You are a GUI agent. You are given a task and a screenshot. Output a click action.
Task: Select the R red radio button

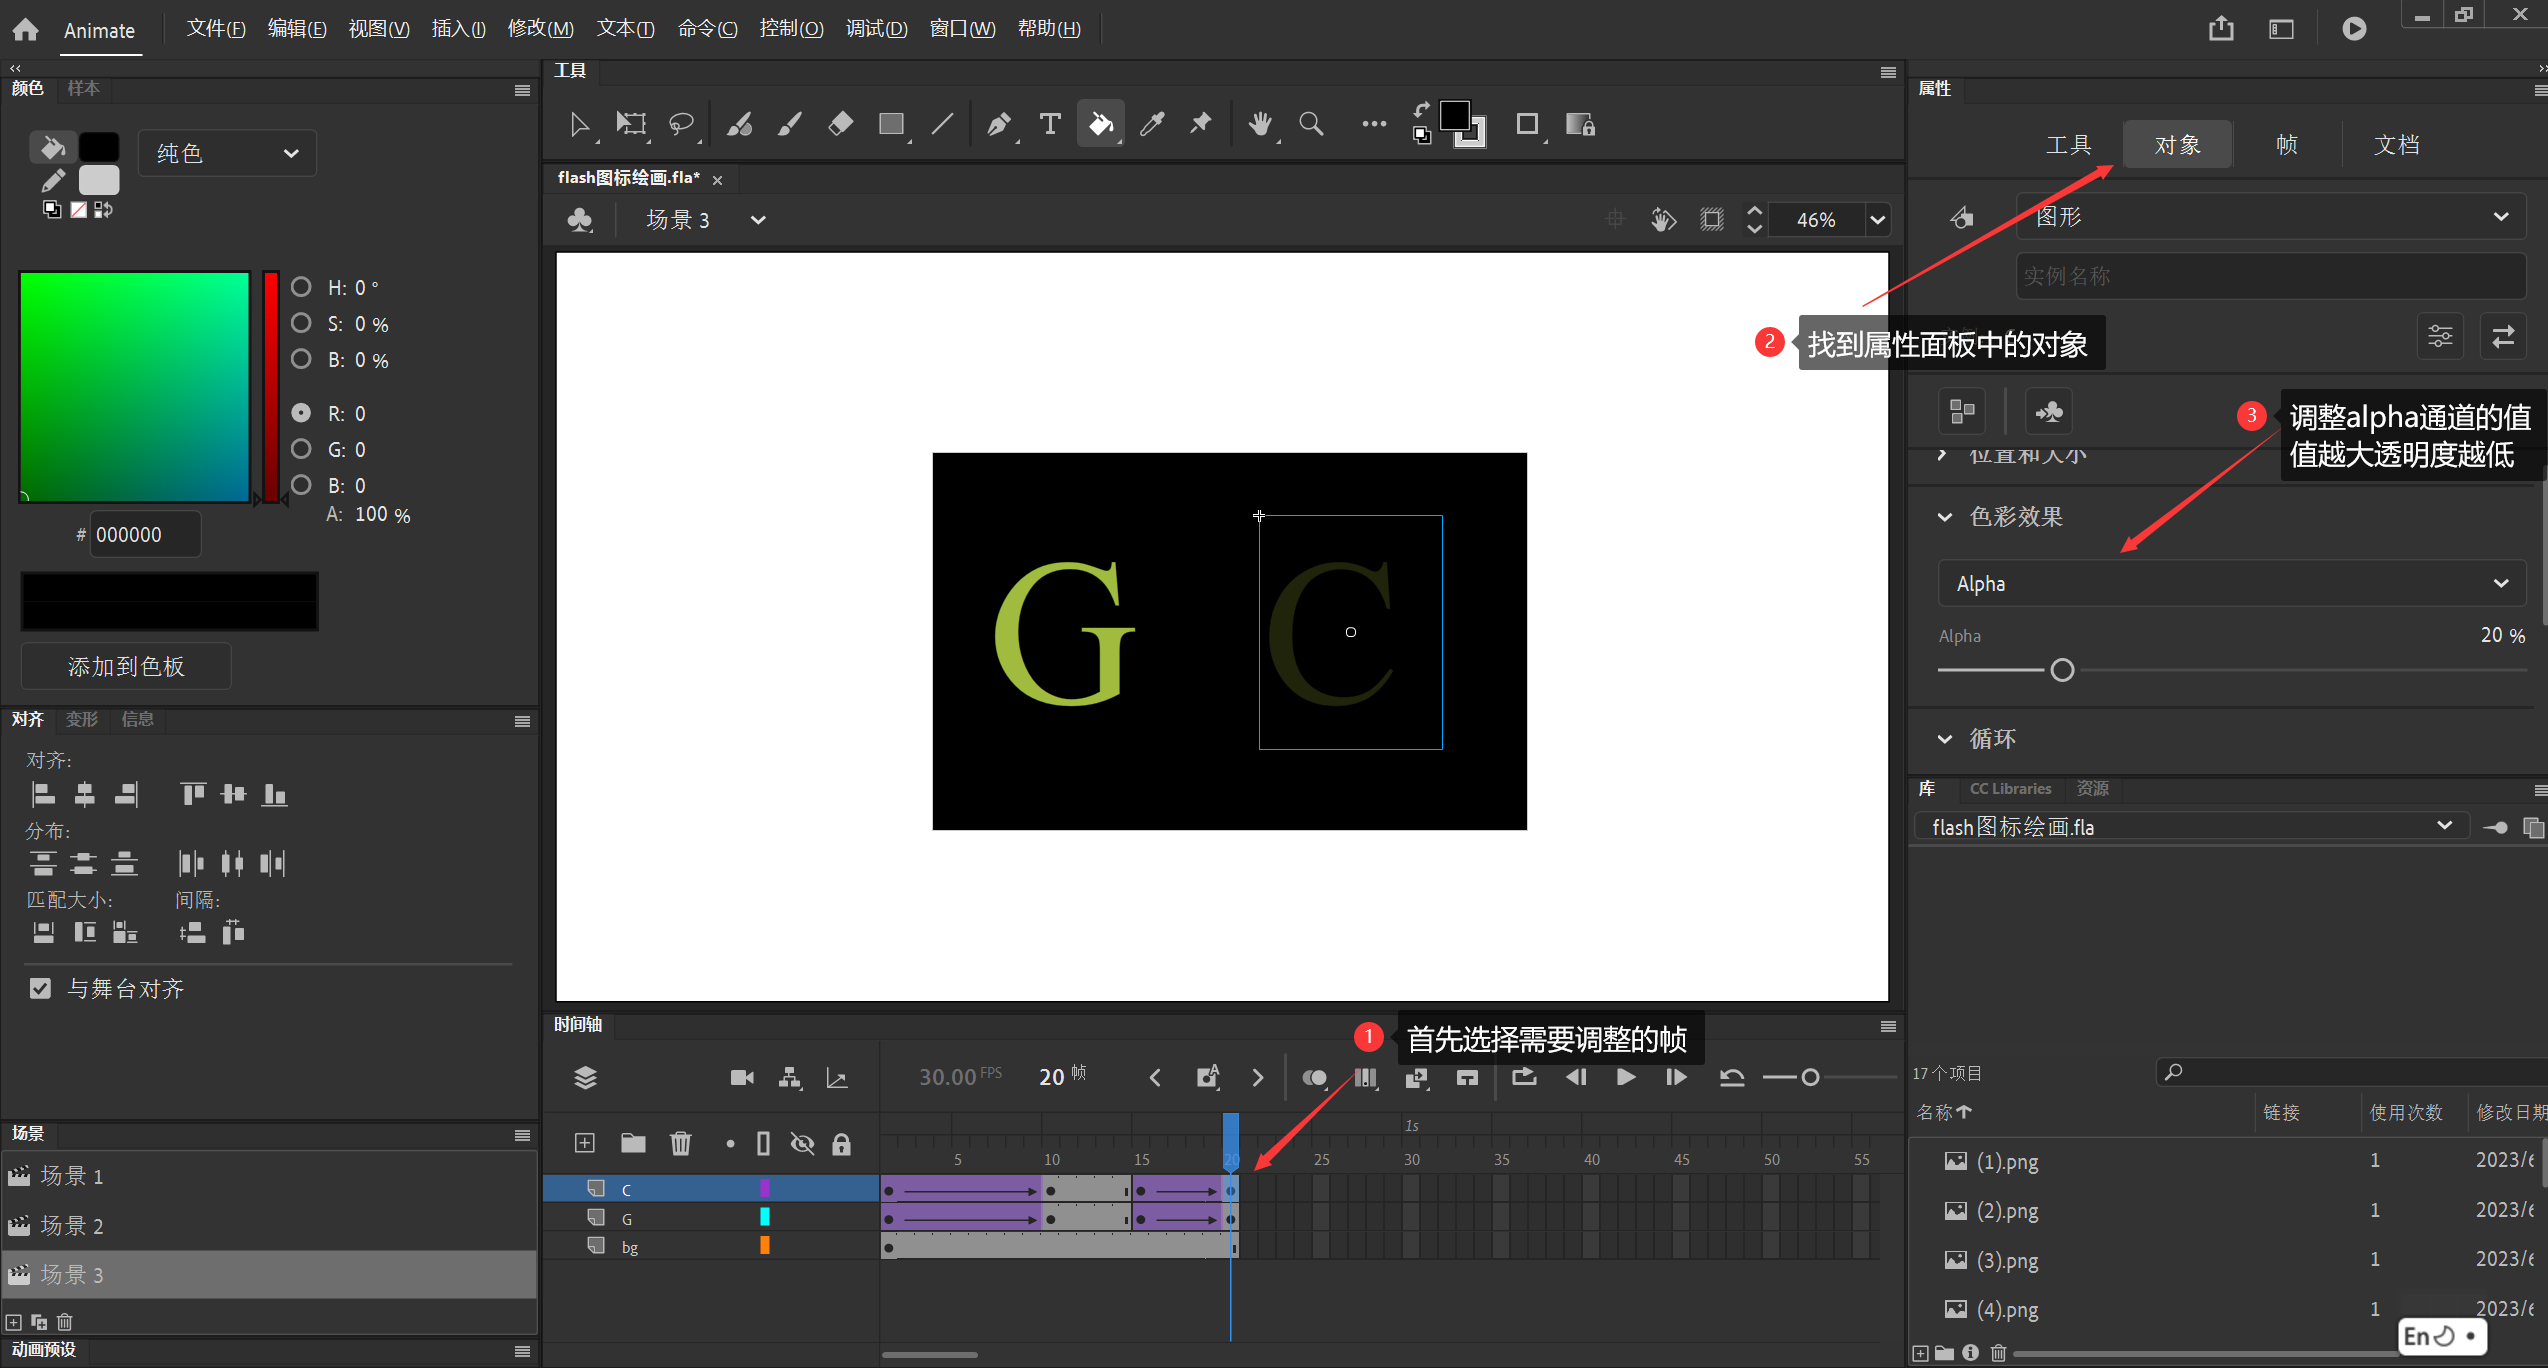point(301,412)
